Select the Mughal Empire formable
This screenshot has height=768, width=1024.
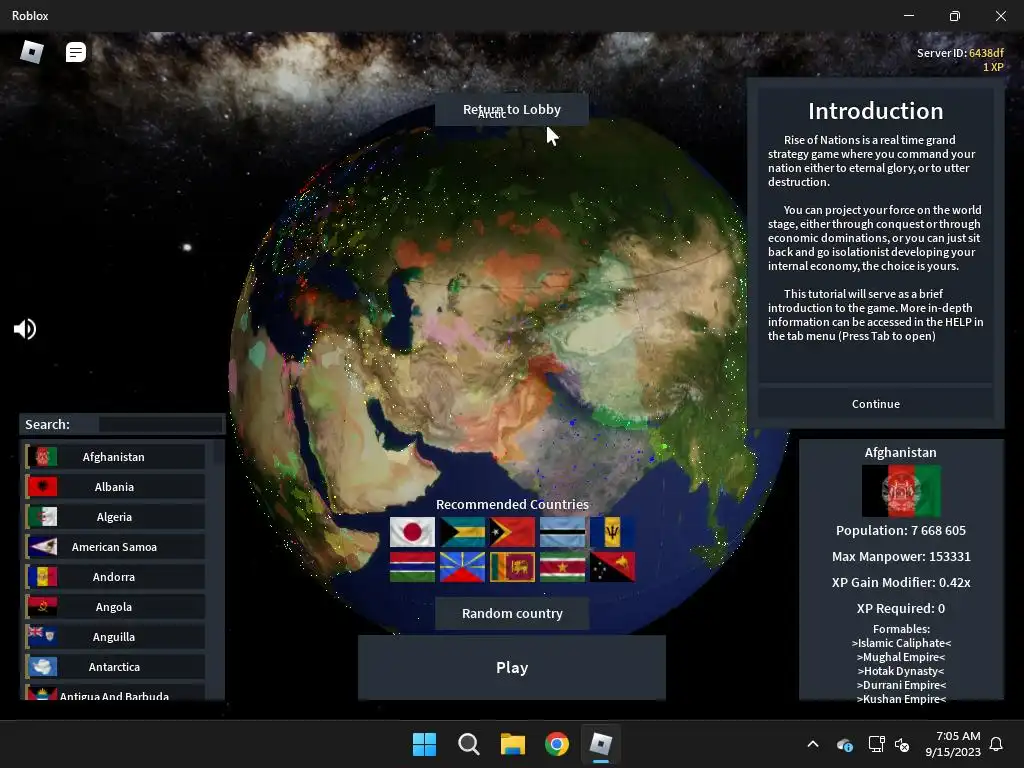[x=901, y=657]
